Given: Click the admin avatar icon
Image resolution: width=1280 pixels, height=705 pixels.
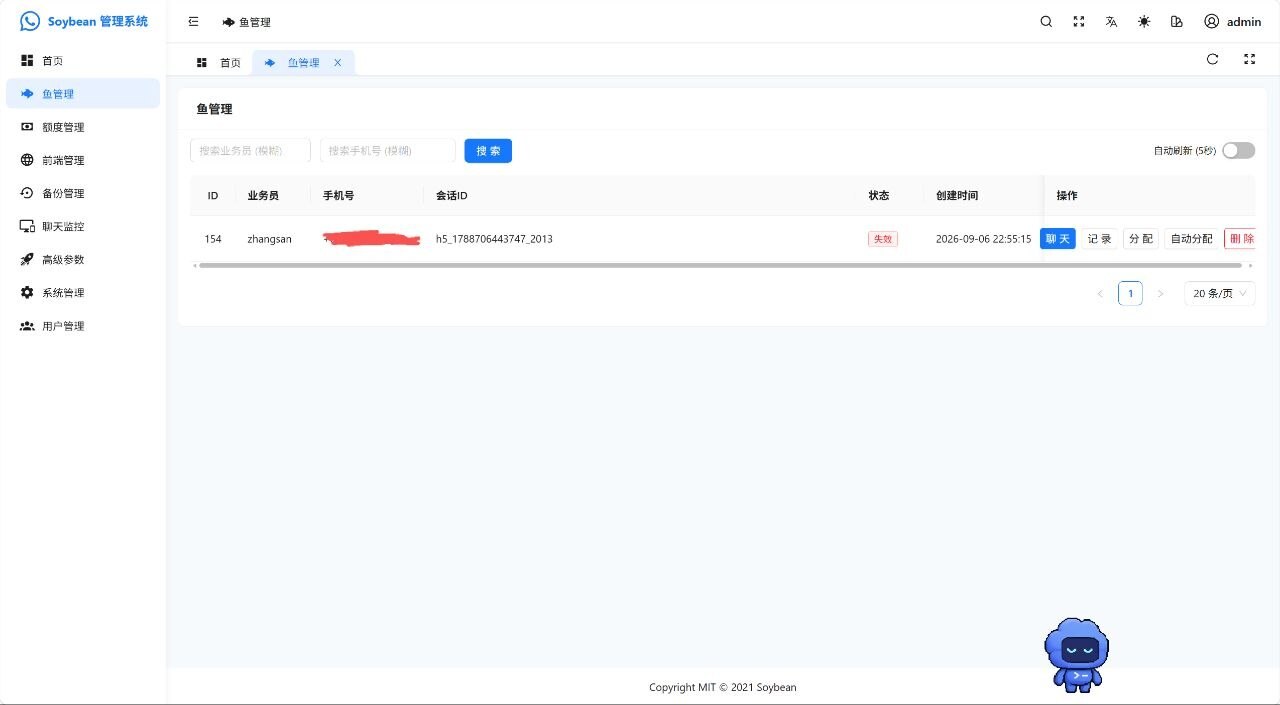Looking at the screenshot, I should point(1212,21).
